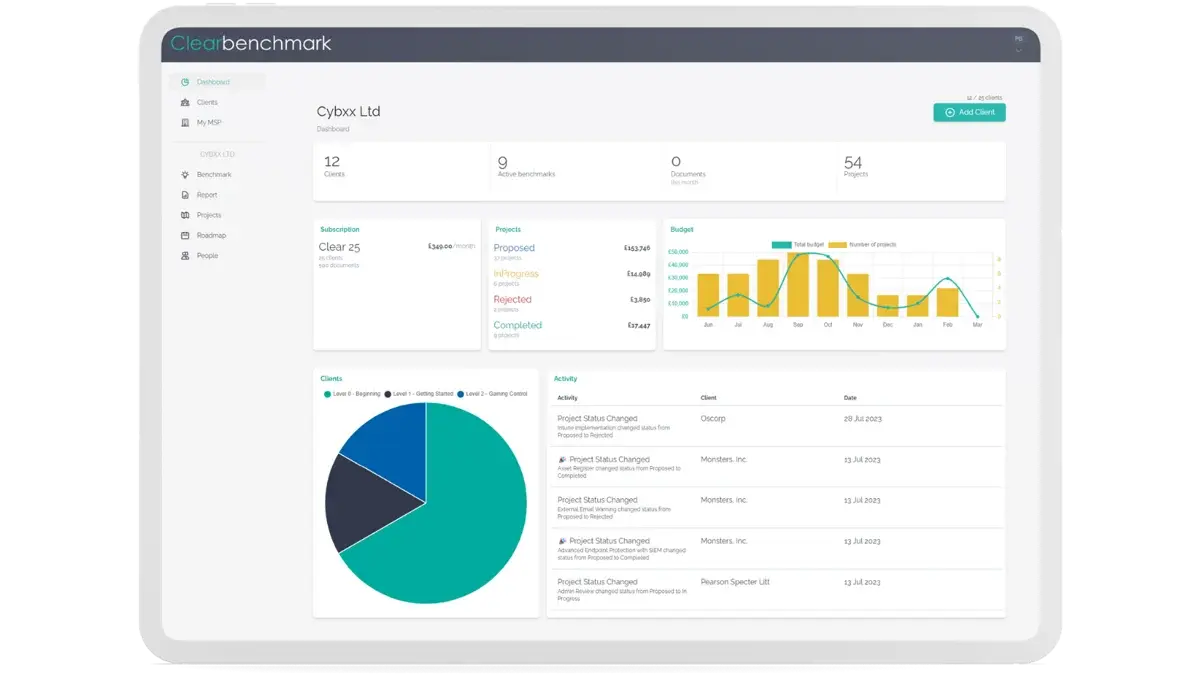Click the 12 Clients stat
1200x676 pixels.
tap(333, 166)
